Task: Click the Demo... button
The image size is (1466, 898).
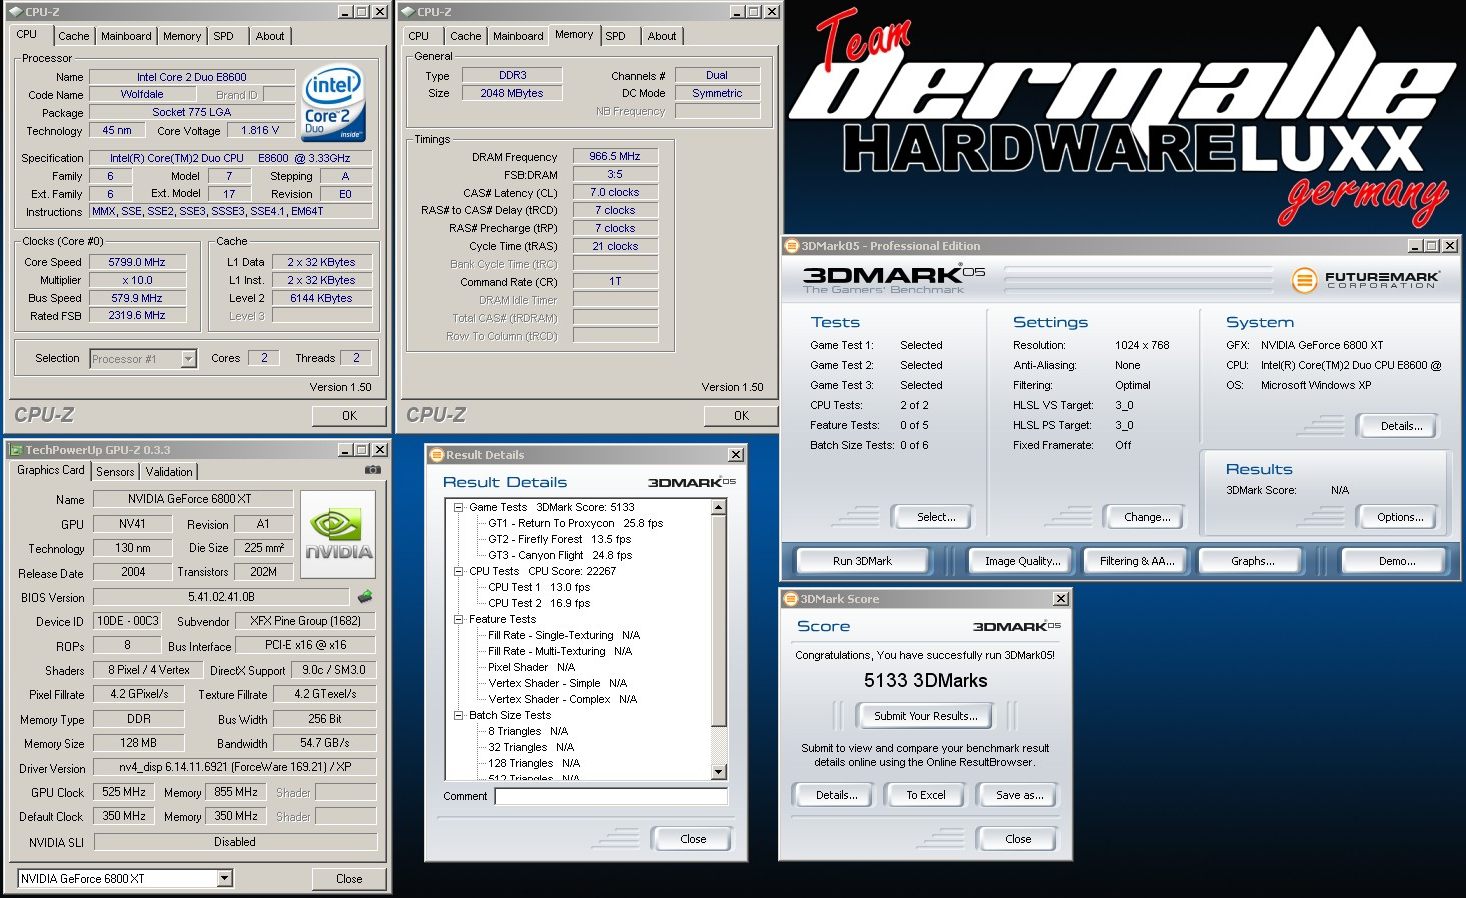Action: 1397,561
